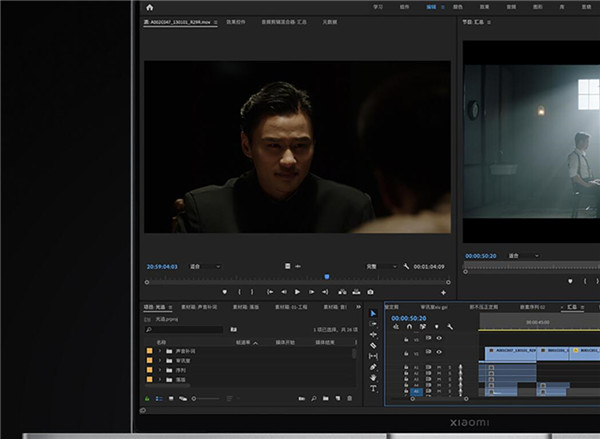Select the Selection (arrow) tool
Screen dimensions: 600x439
point(374,314)
